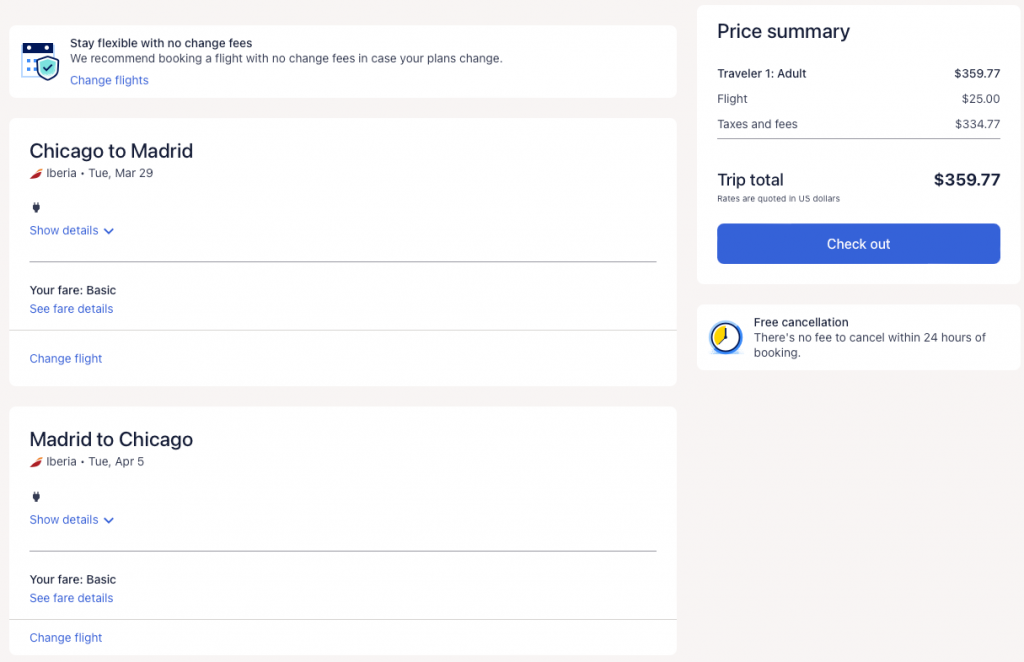The height and width of the screenshot is (662, 1024).
Task: Expand Show details for Madrid to Chicago
Action: click(71, 520)
